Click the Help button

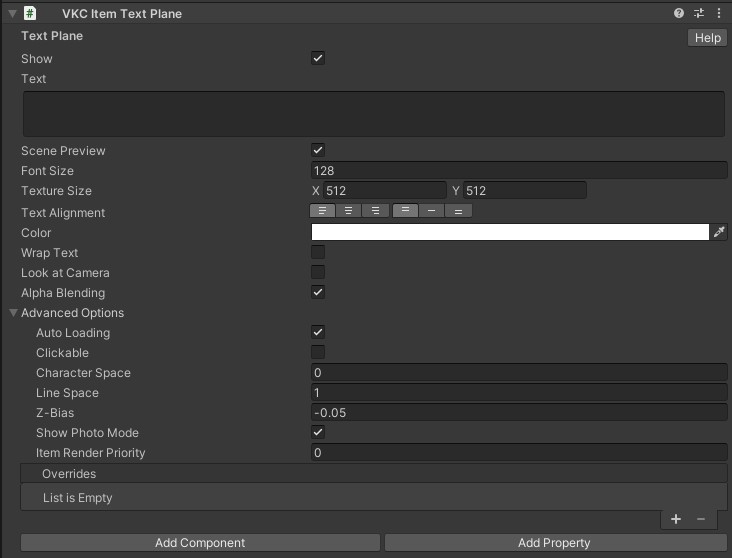click(707, 38)
